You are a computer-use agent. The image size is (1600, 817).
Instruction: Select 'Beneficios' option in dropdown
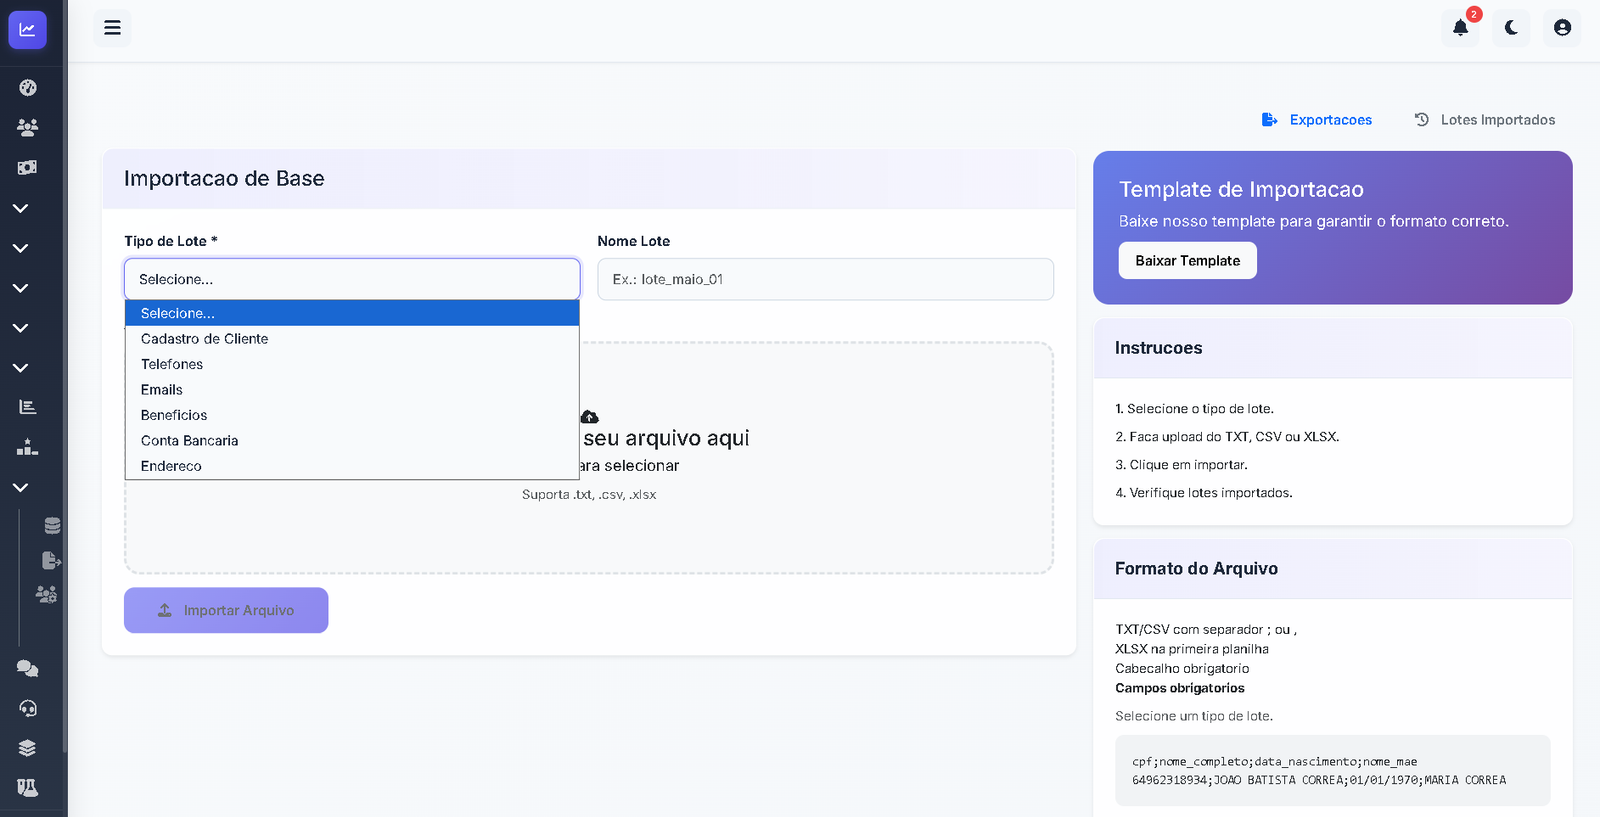pyautogui.click(x=352, y=415)
